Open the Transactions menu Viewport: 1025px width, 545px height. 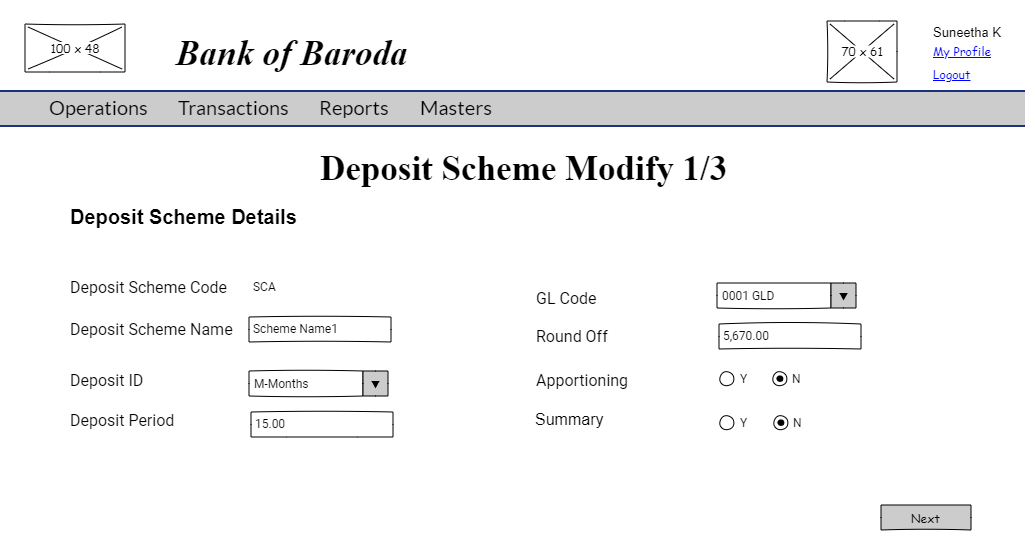pyautogui.click(x=233, y=108)
